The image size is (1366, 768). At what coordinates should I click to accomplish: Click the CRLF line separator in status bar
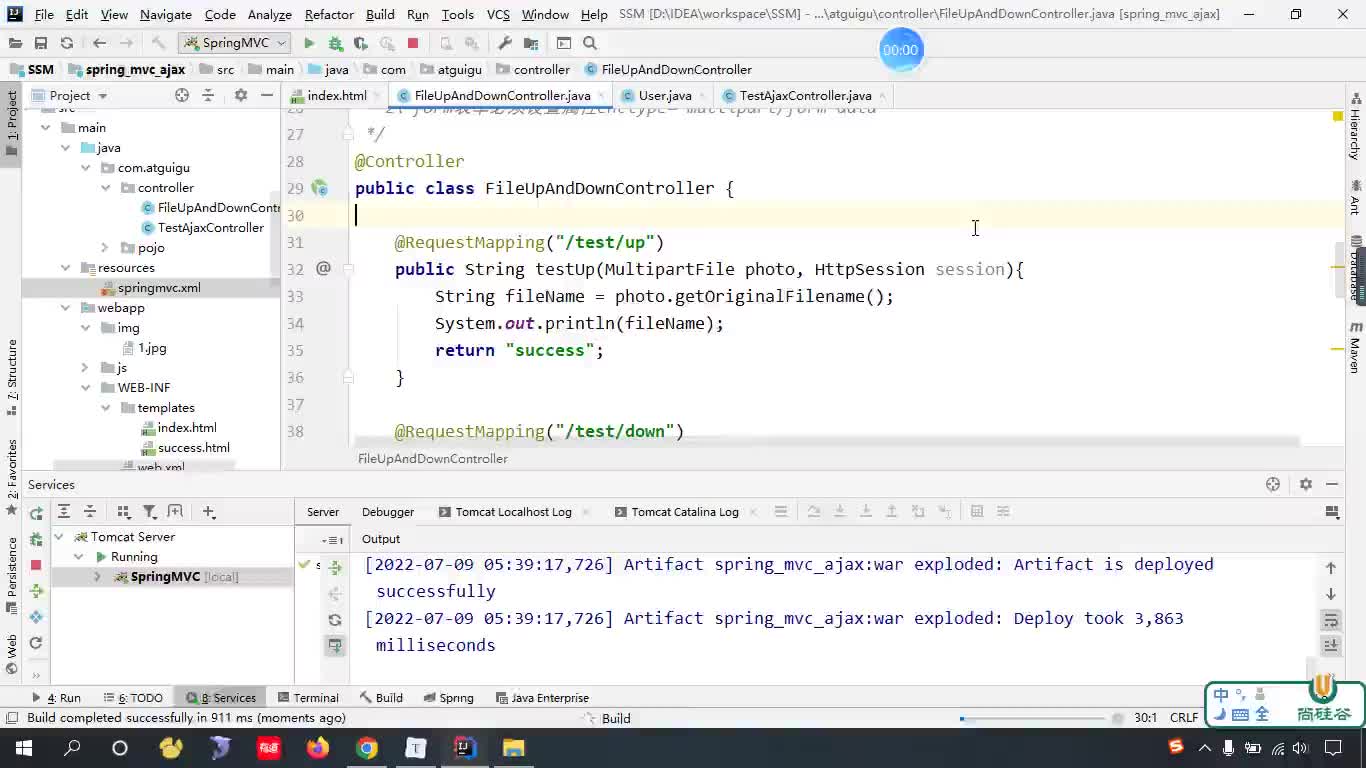1184,718
